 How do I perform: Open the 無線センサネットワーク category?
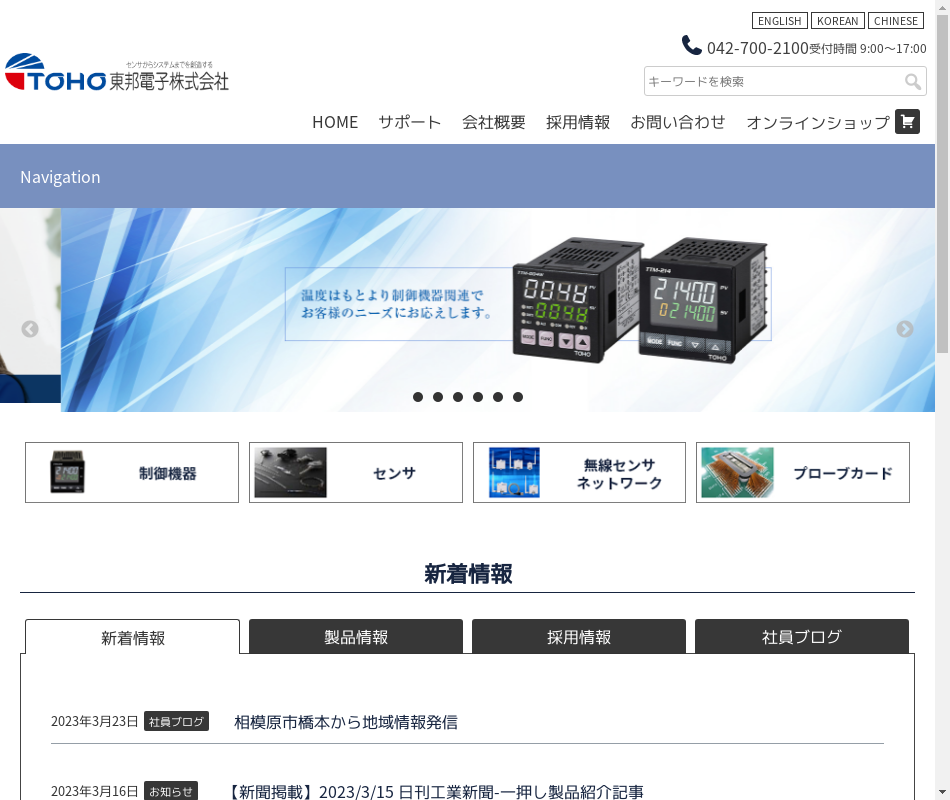pyautogui.click(x=579, y=473)
